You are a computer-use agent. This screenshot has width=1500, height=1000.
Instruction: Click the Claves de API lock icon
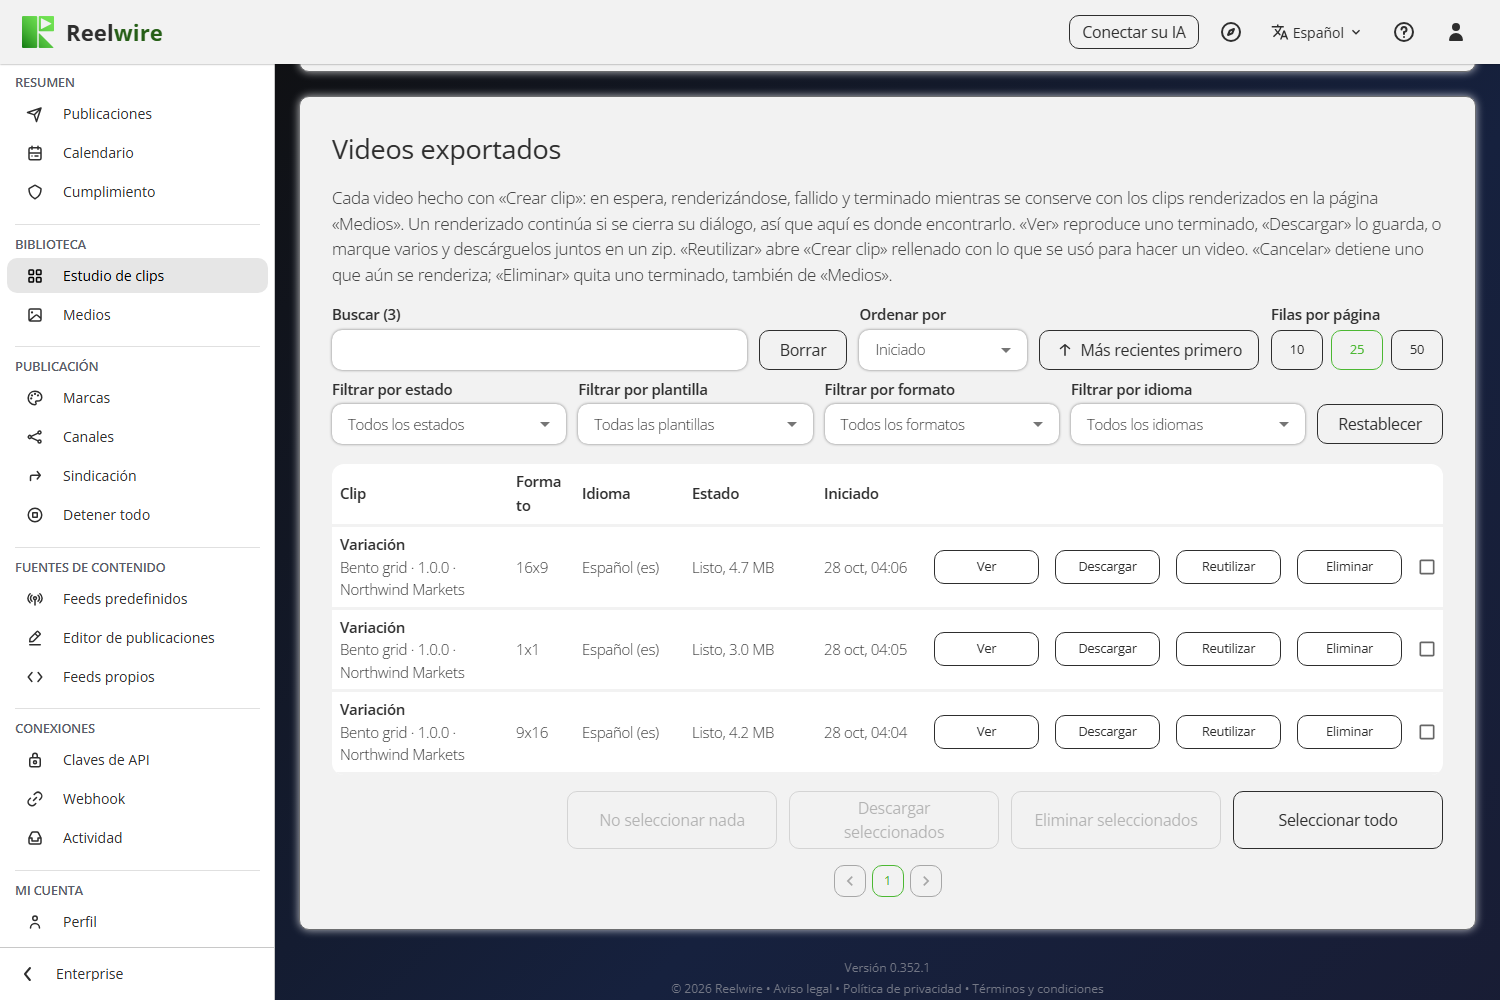tap(35, 760)
